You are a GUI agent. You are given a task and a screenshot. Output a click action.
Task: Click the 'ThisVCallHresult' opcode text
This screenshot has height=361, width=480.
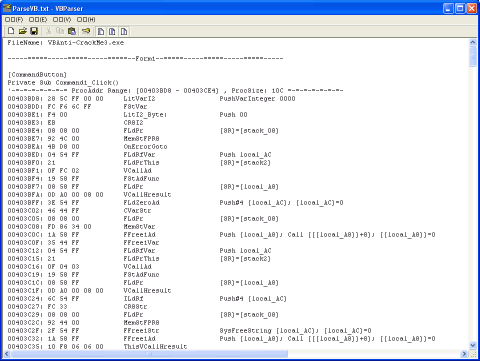click(155, 347)
